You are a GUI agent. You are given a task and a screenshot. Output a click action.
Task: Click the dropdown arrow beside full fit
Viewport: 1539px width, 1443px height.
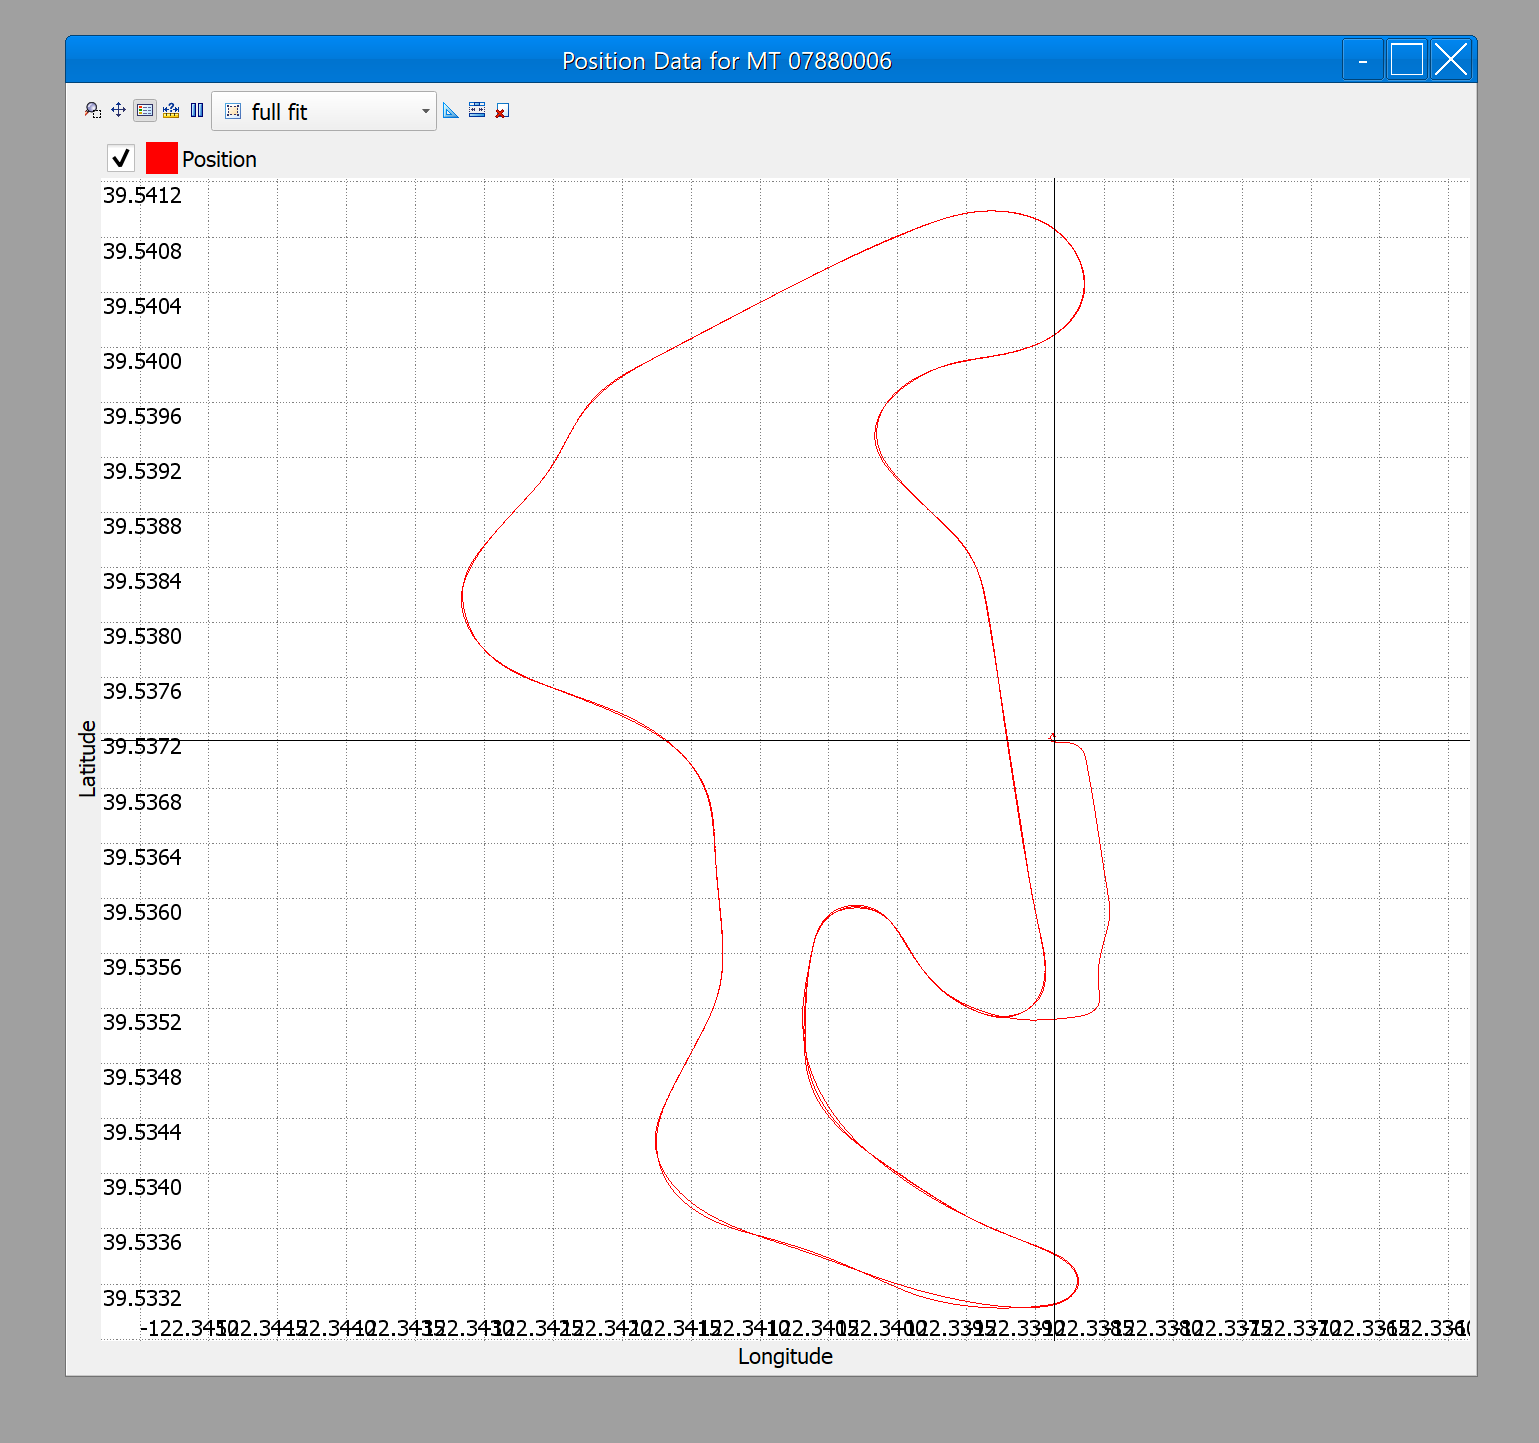click(x=425, y=111)
